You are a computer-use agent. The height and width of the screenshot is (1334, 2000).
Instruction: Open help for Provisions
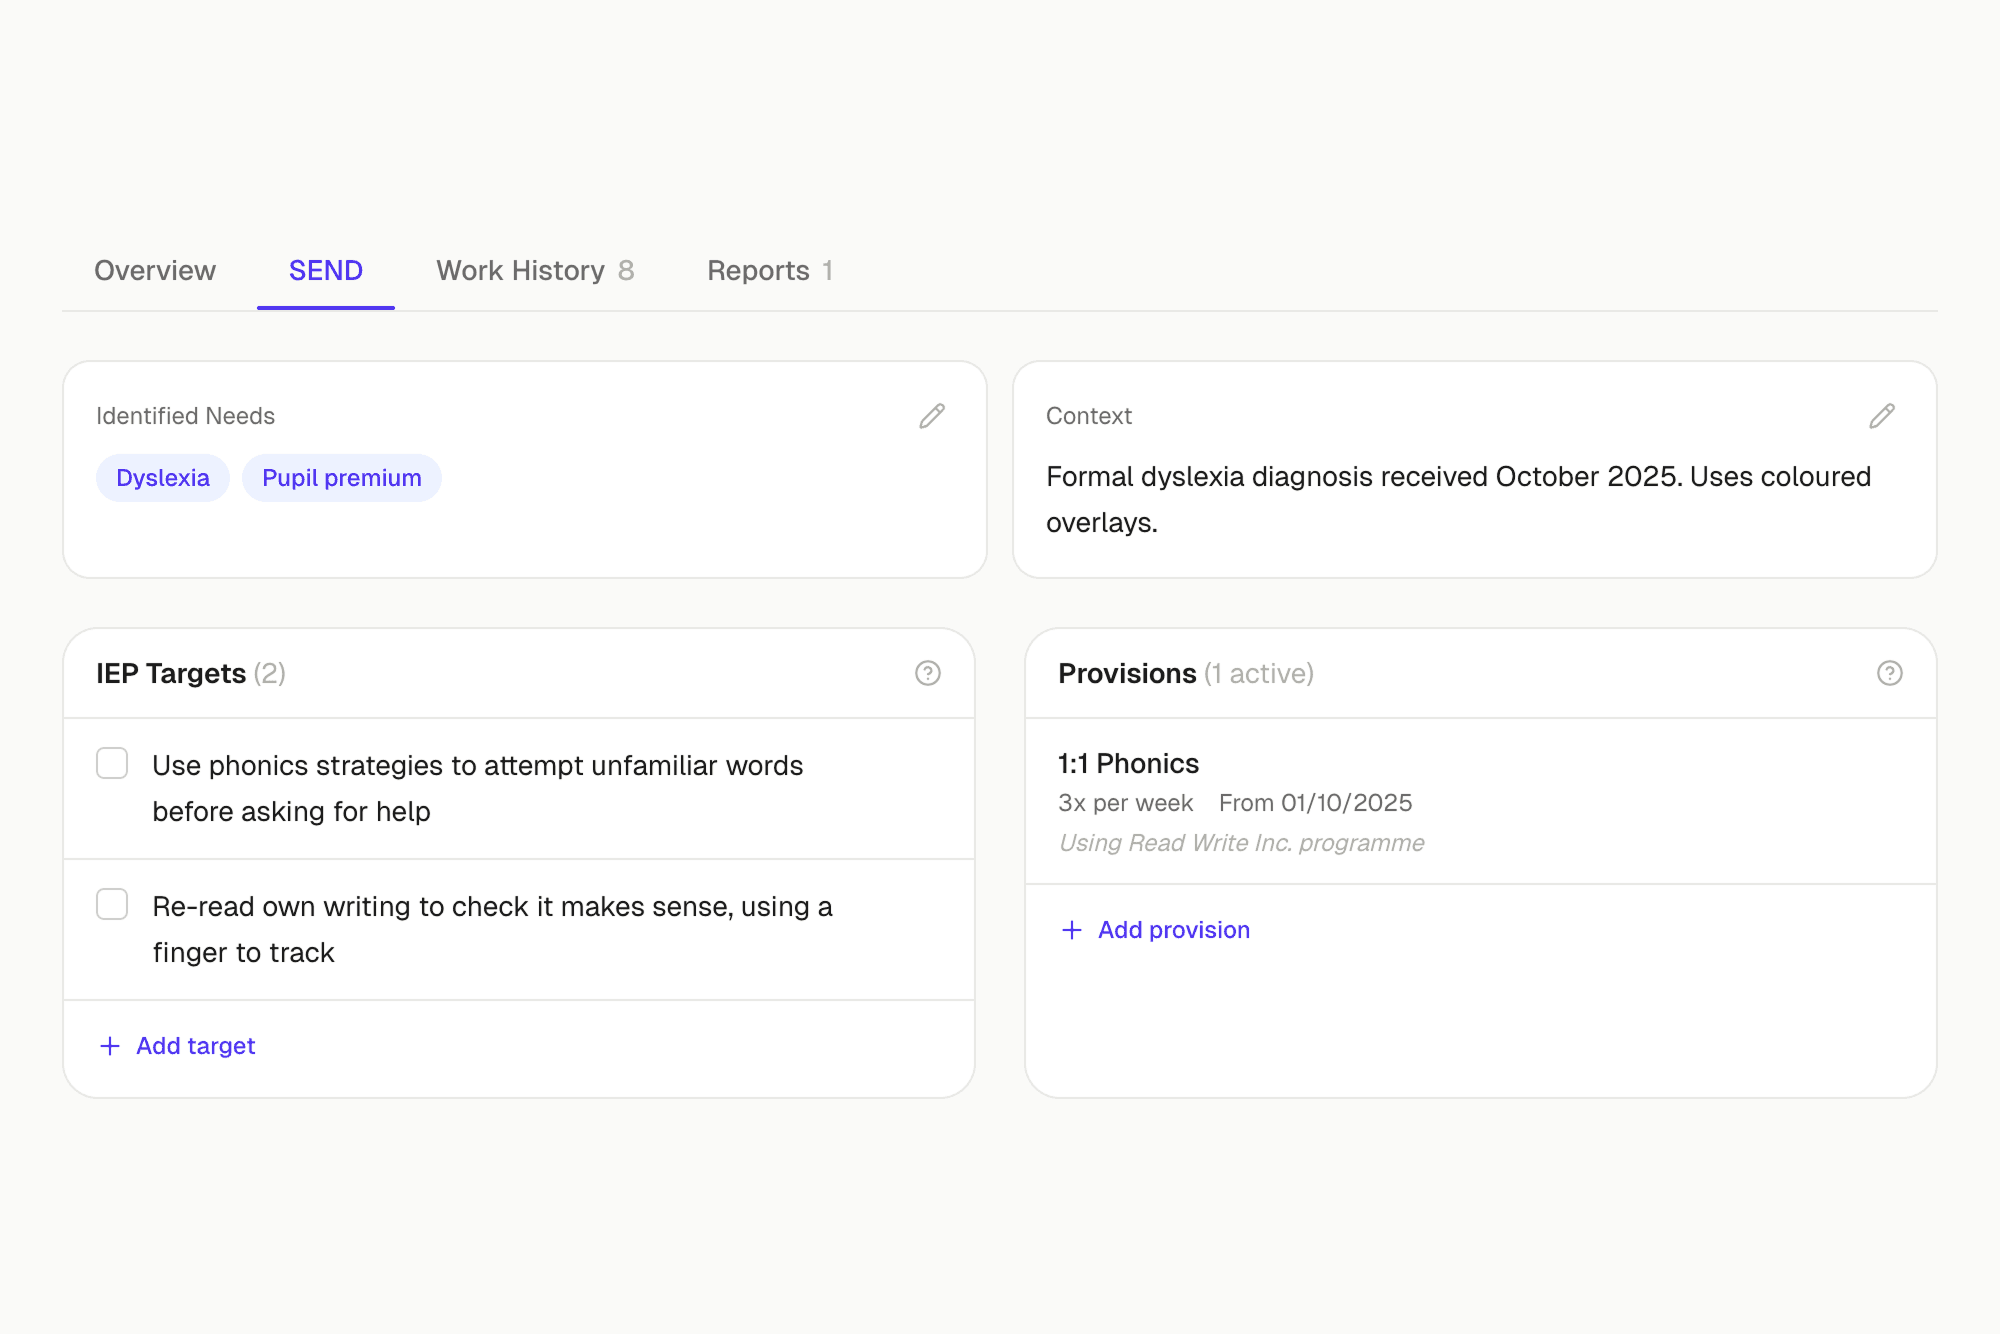(1889, 673)
